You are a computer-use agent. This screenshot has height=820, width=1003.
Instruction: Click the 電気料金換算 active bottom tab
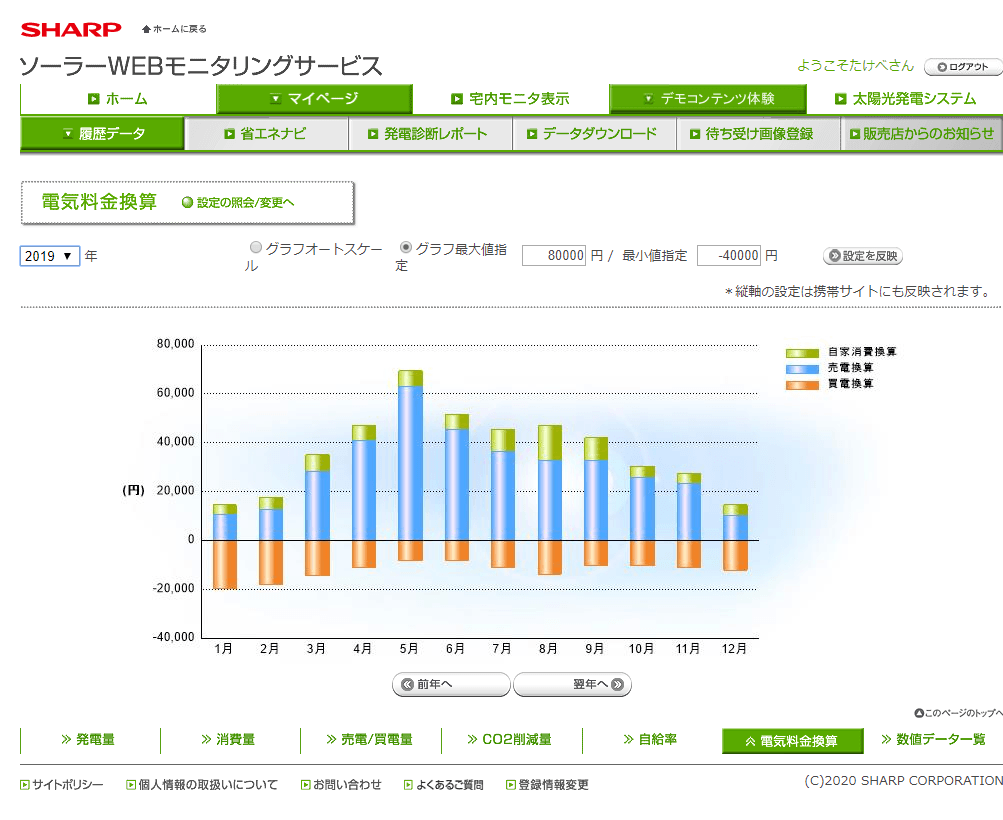(793, 741)
